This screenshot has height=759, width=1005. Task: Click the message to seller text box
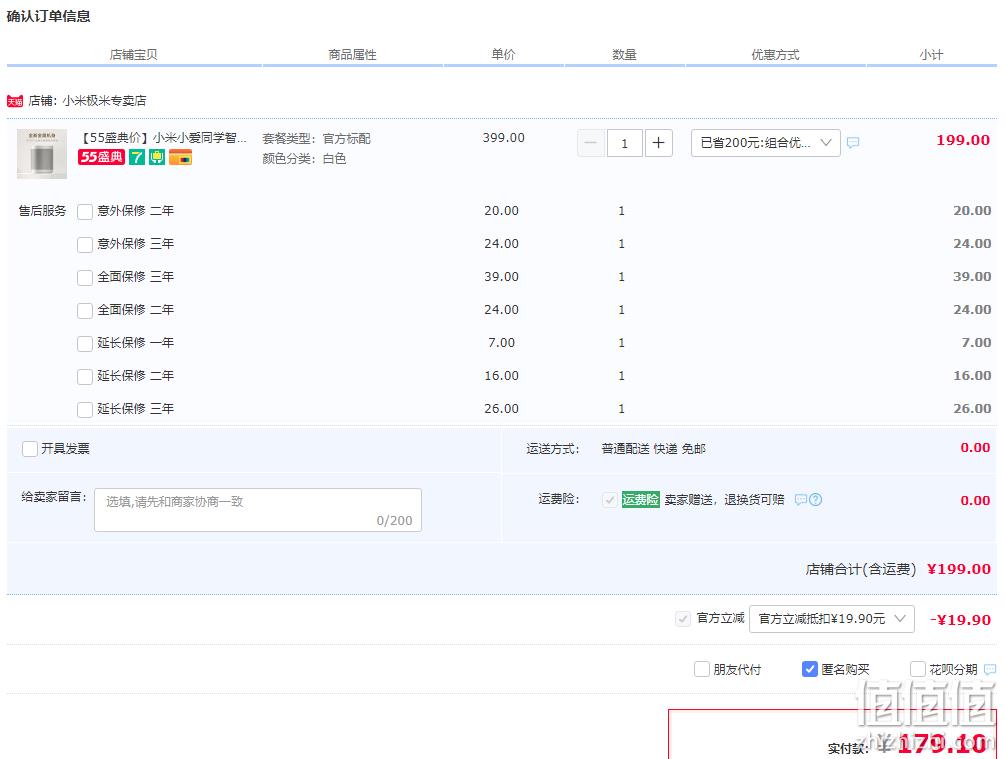(x=258, y=510)
